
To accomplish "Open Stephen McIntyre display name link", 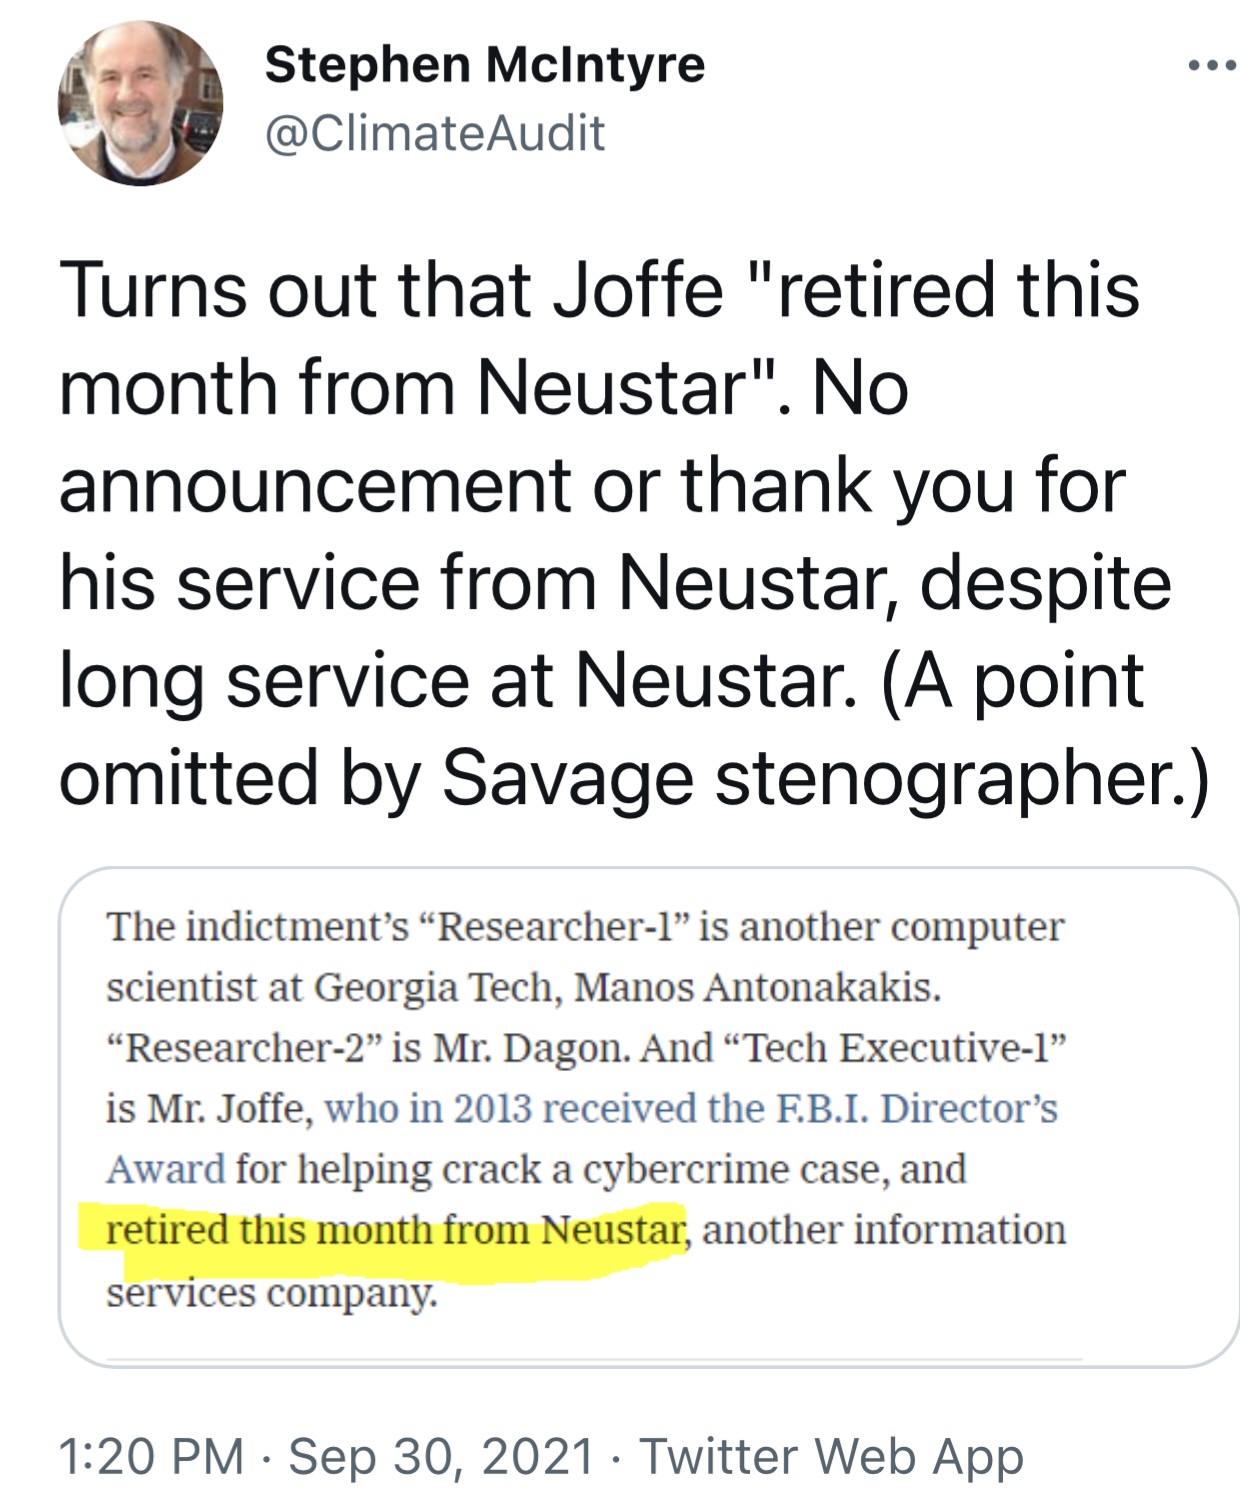I will (x=485, y=65).
